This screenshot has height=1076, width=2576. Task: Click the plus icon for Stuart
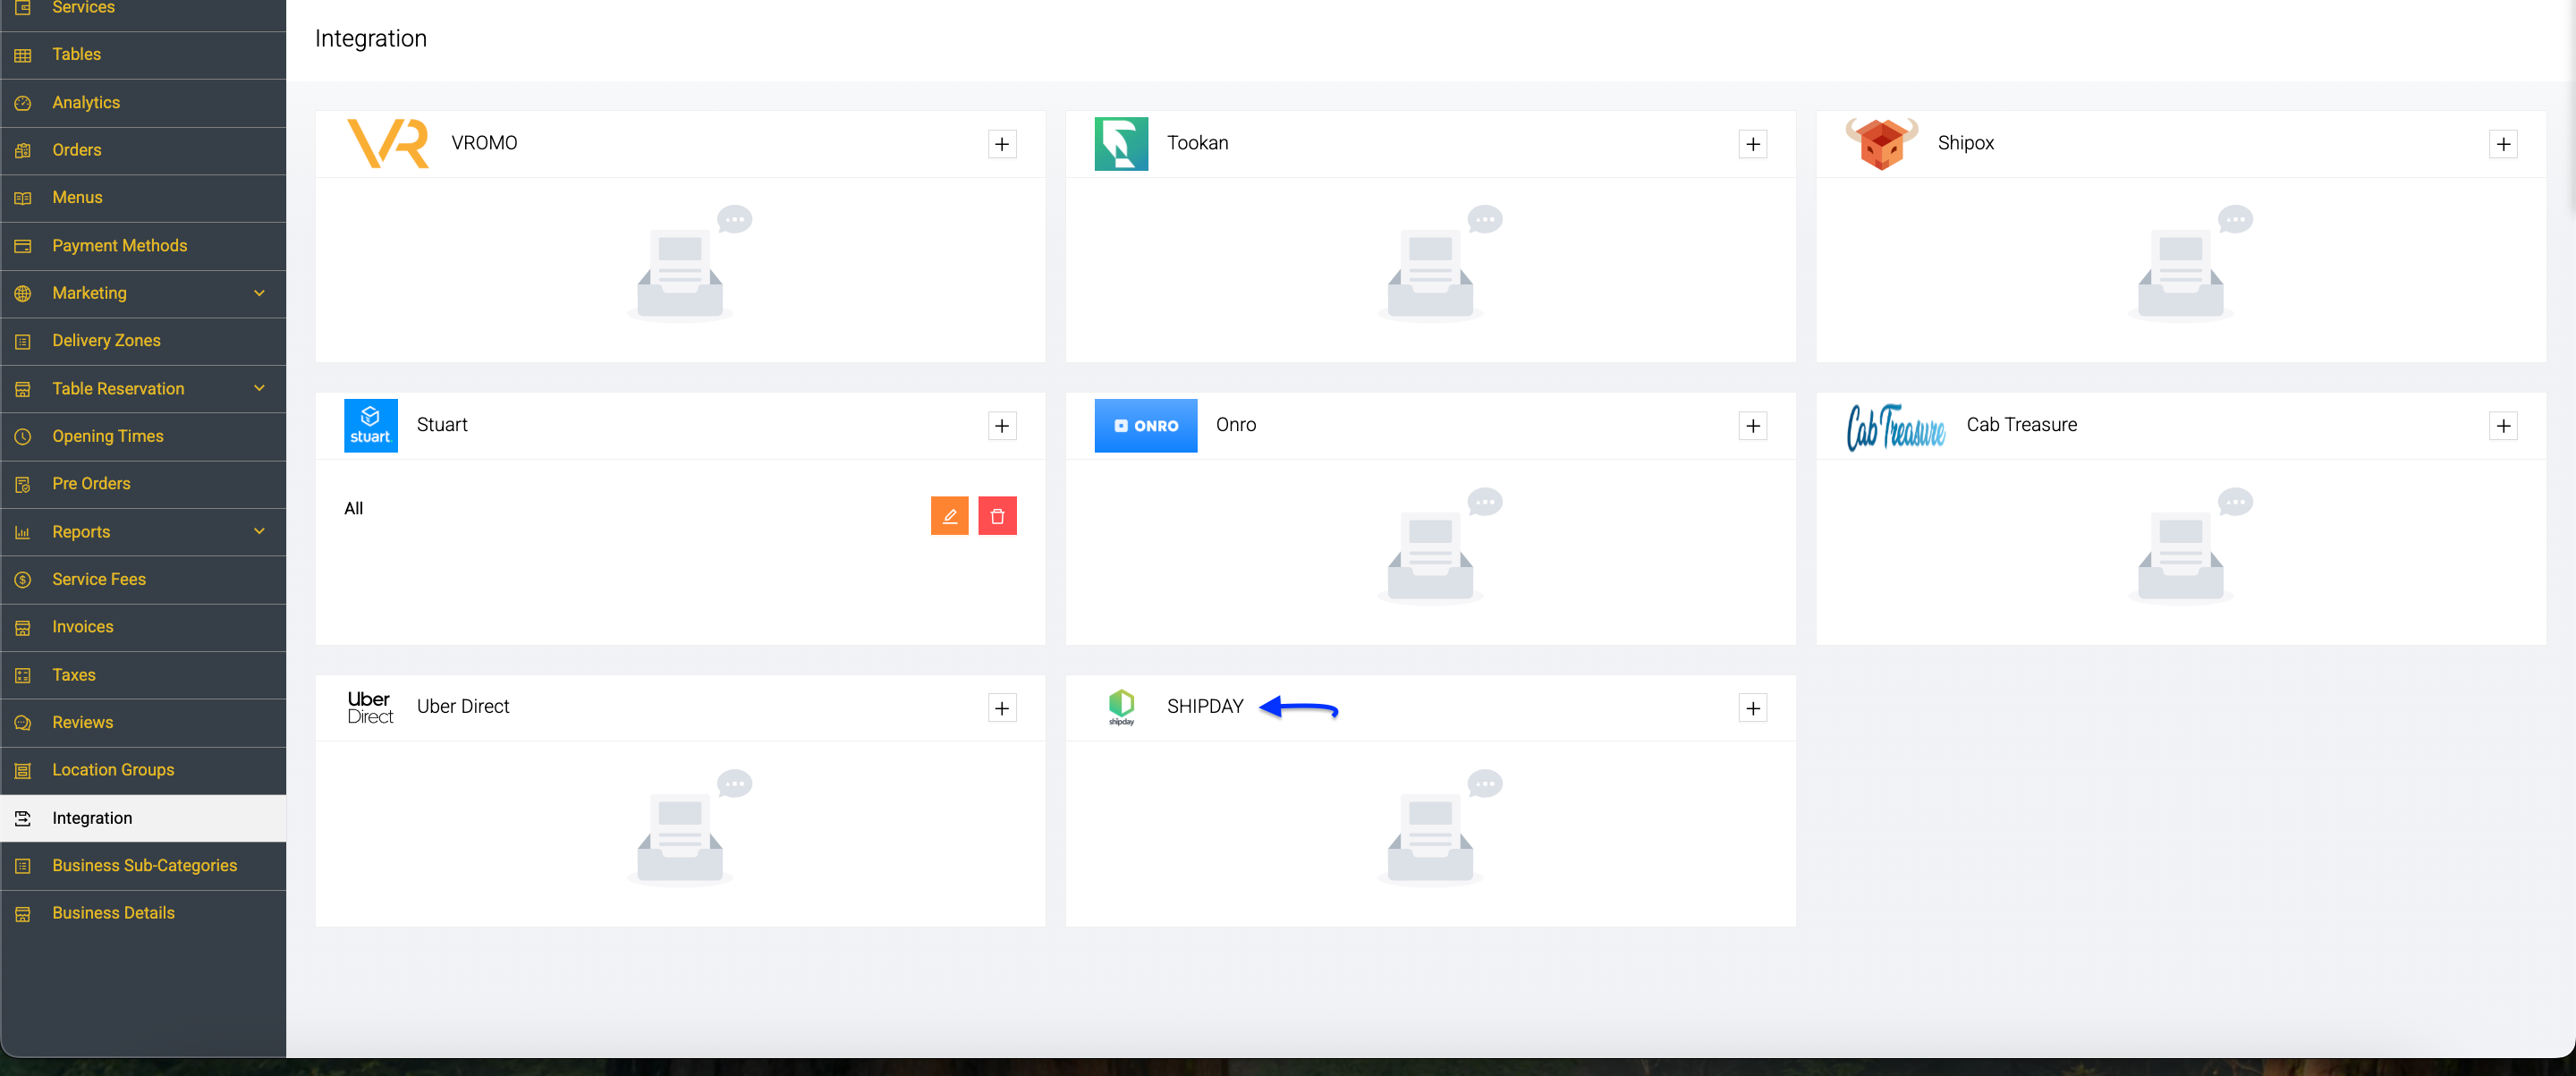tap(1002, 426)
